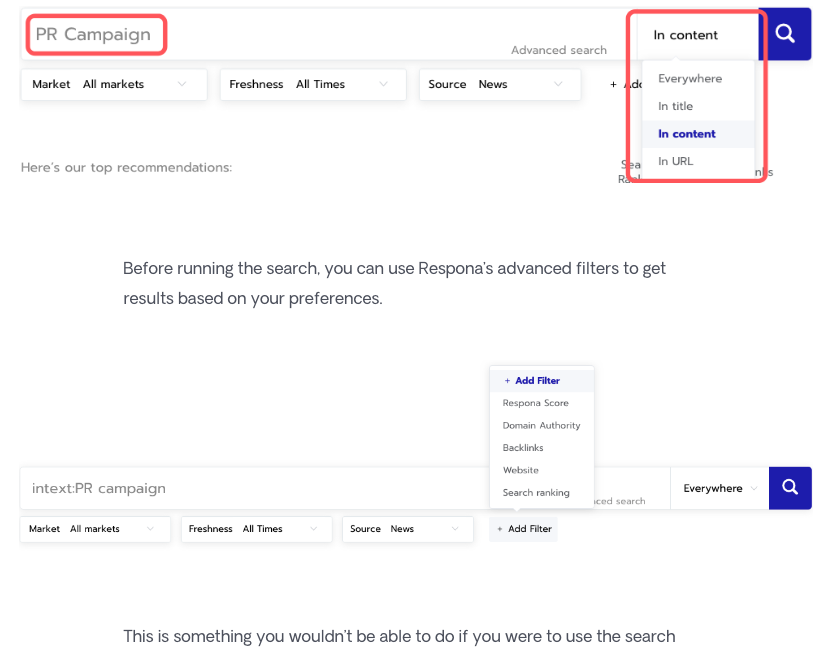Viewport: 829px width, 656px height.
Task: Pick In URL from scope list
Action: (x=675, y=161)
